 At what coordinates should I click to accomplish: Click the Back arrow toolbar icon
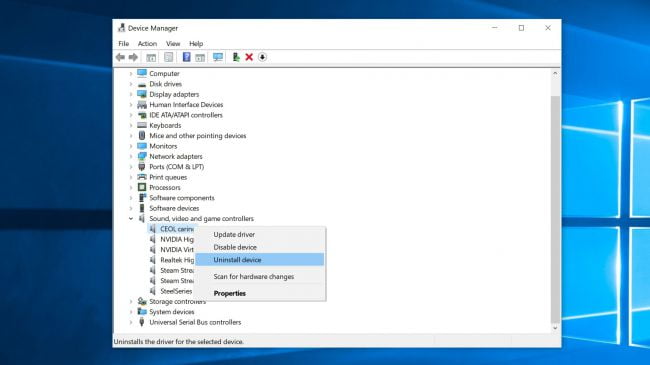120,57
